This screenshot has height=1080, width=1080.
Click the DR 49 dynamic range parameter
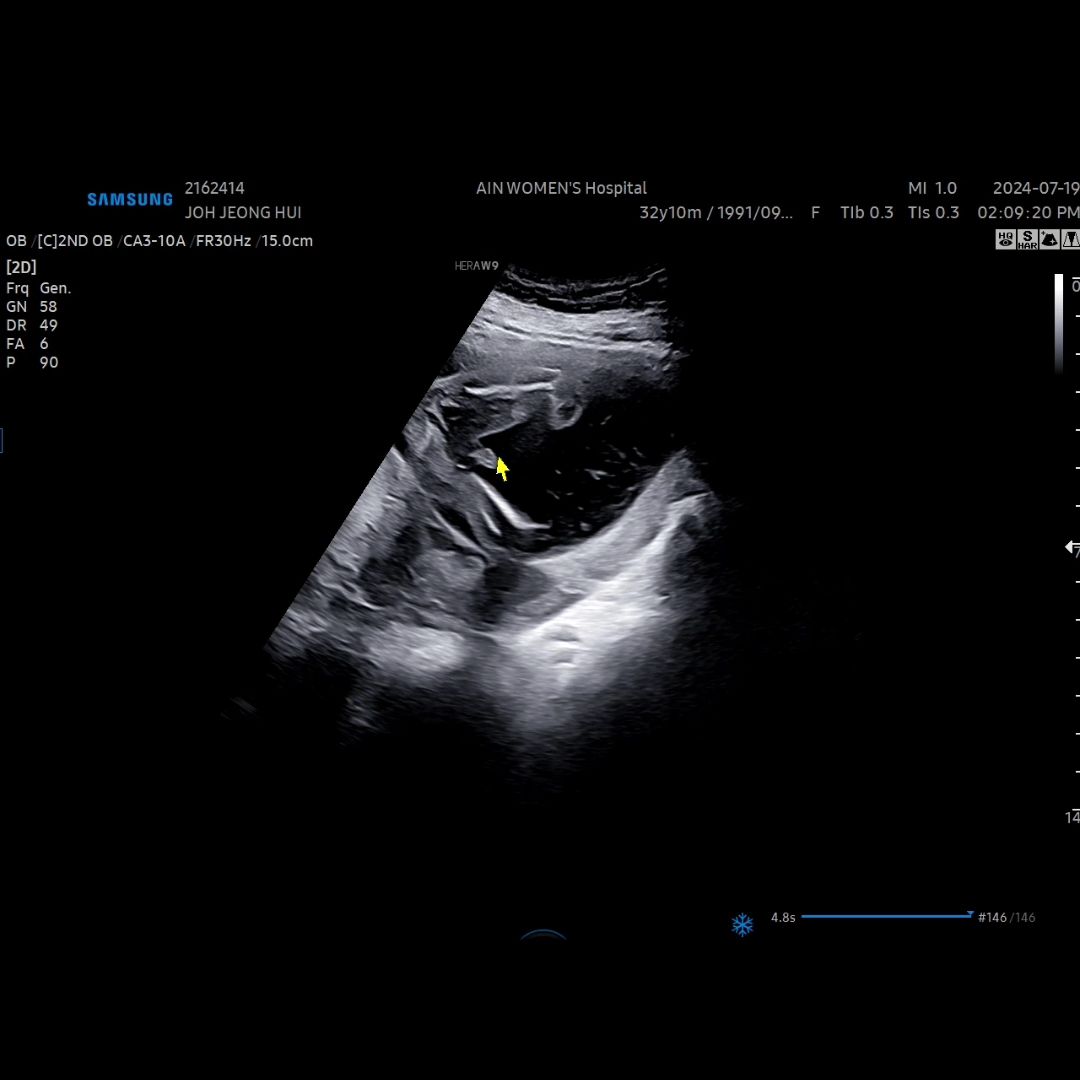point(32,325)
